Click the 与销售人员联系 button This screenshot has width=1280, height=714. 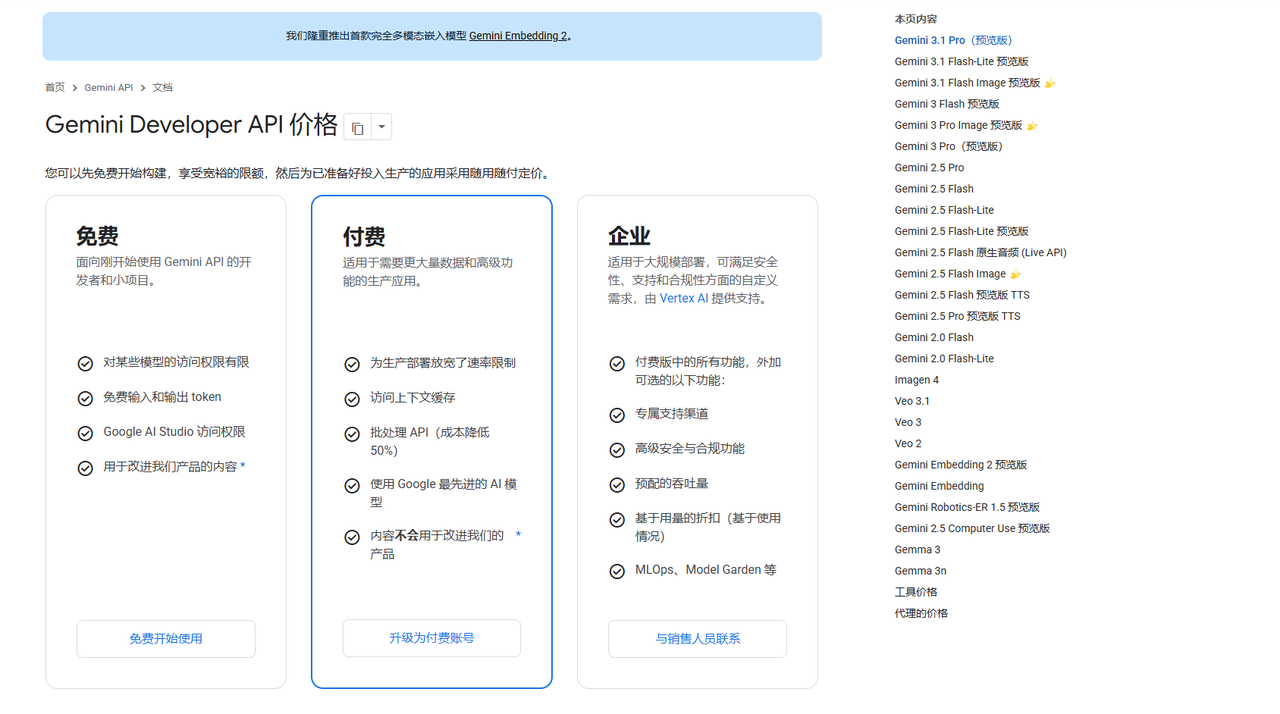coord(697,639)
